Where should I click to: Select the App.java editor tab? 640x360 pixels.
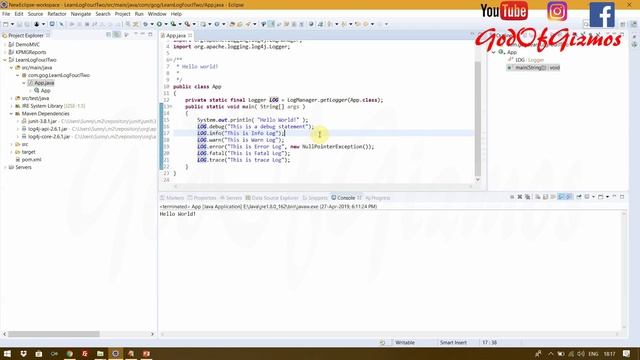(x=176, y=36)
